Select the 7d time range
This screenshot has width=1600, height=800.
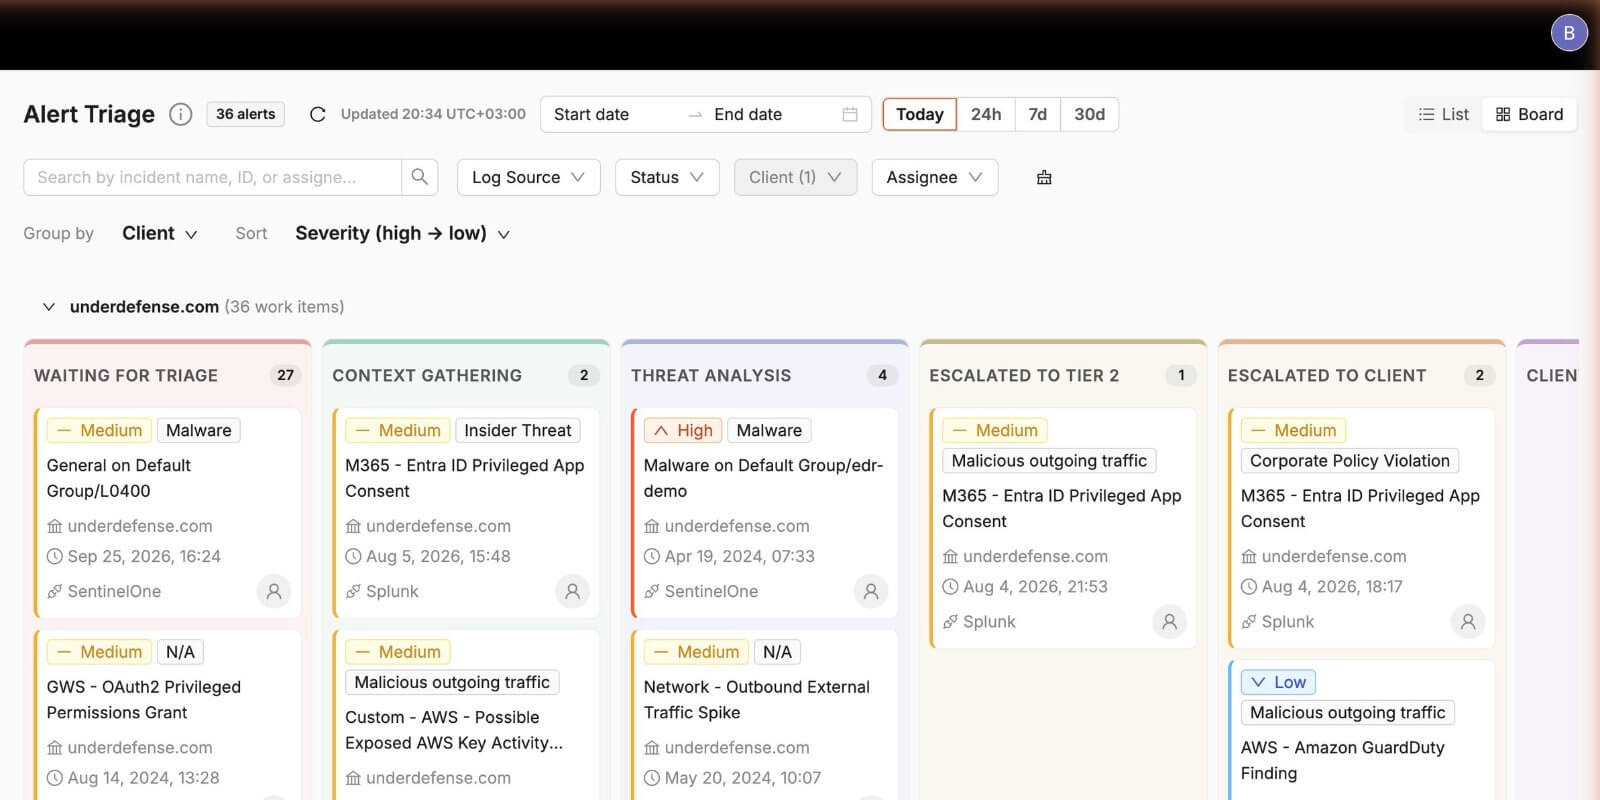(x=1038, y=114)
